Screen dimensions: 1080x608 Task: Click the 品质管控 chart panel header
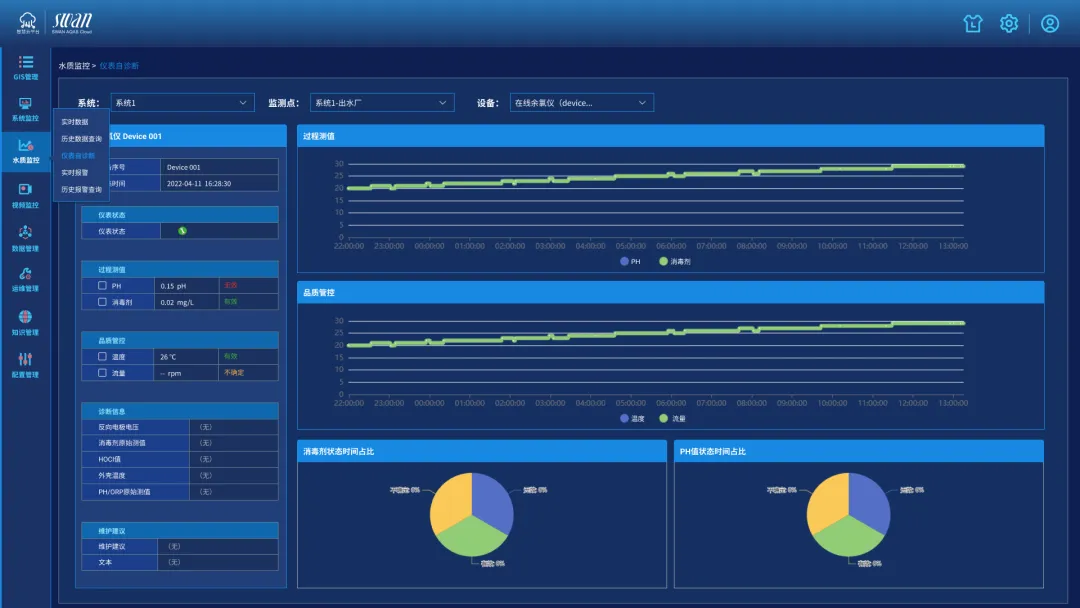(670, 293)
